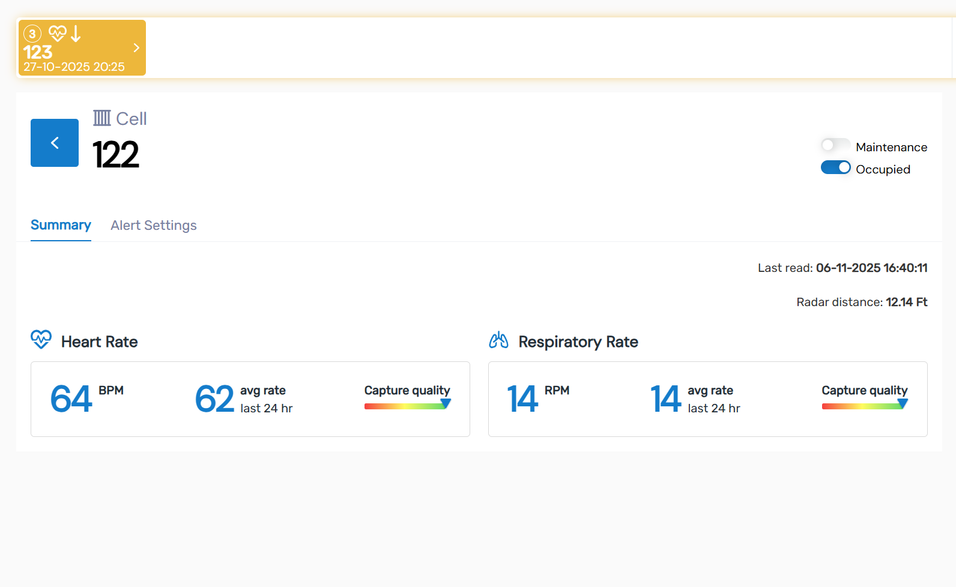Click the Heart Rate quality marker triangle

(x=446, y=404)
